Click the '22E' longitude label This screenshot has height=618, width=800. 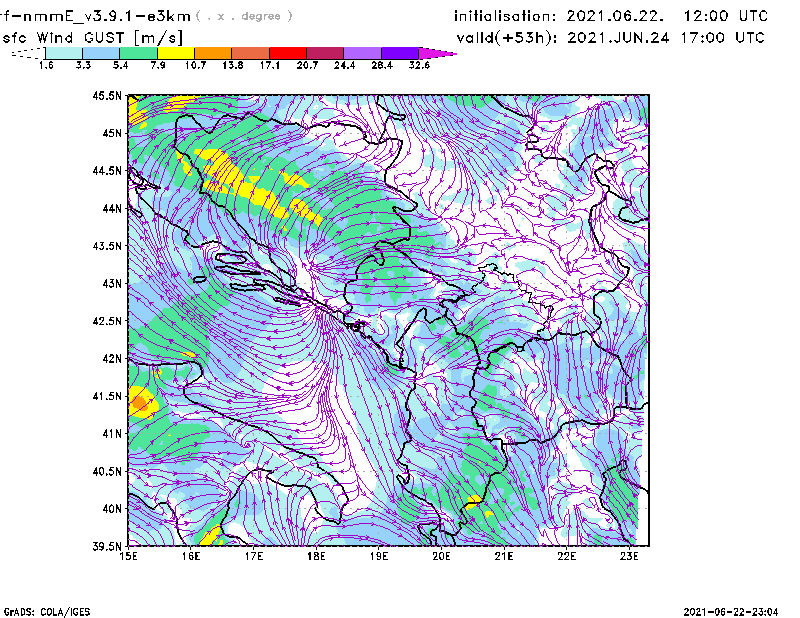[x=567, y=556]
